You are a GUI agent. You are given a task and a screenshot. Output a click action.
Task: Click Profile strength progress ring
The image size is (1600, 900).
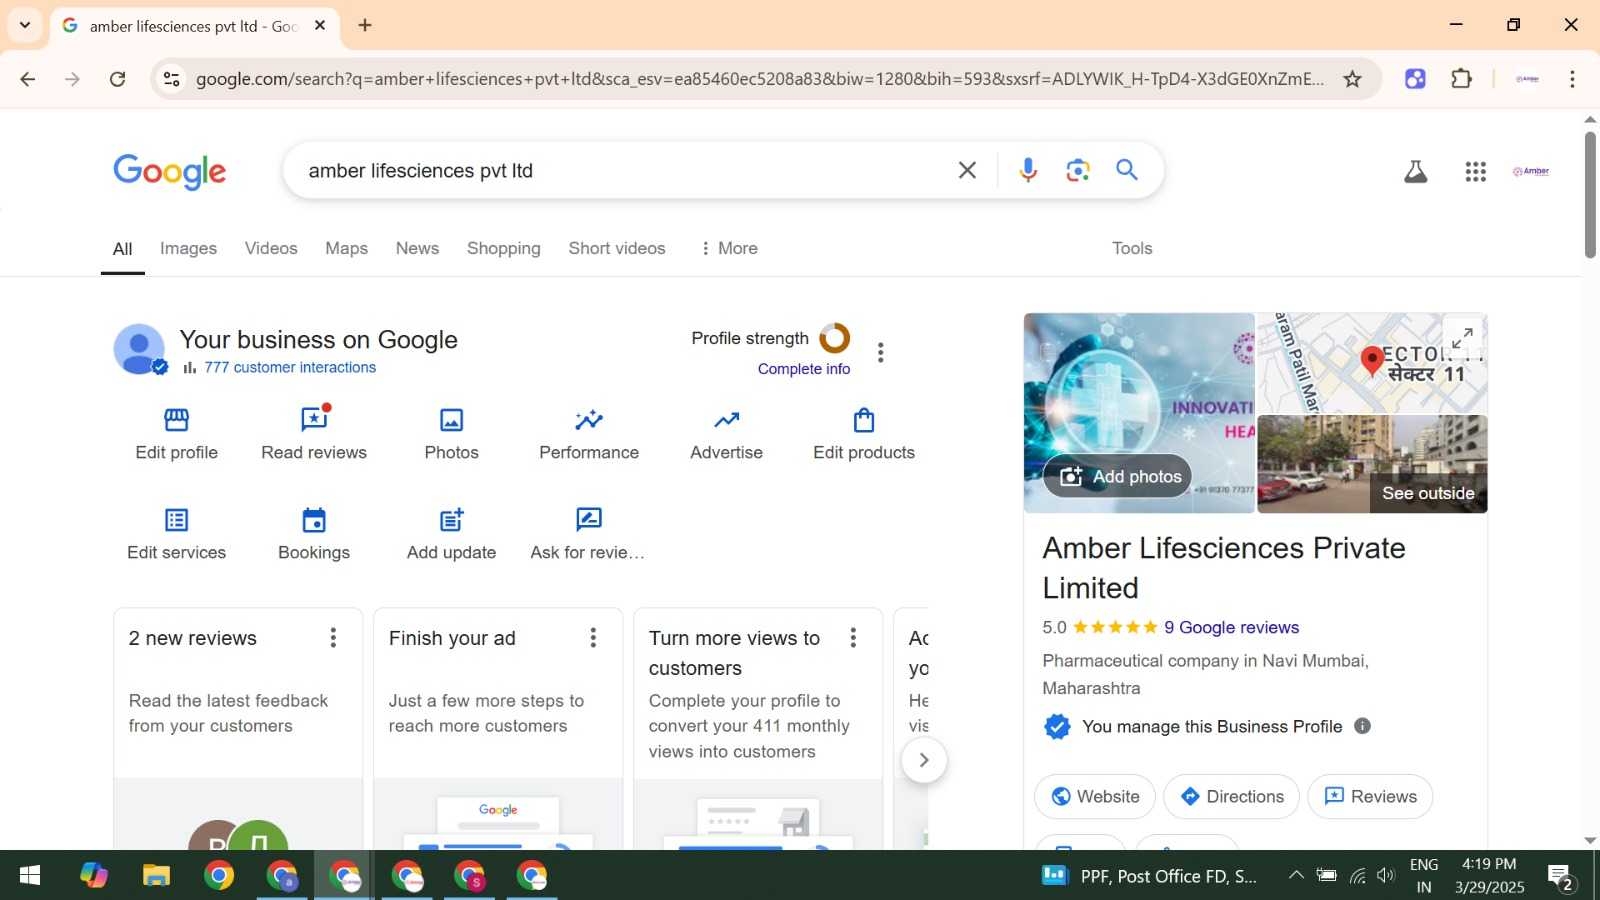(x=835, y=338)
